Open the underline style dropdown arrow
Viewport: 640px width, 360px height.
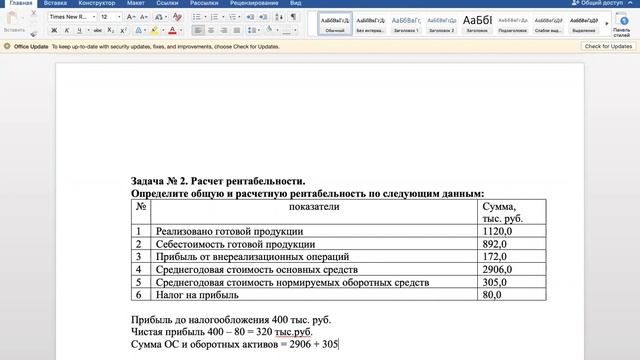tap(88, 30)
